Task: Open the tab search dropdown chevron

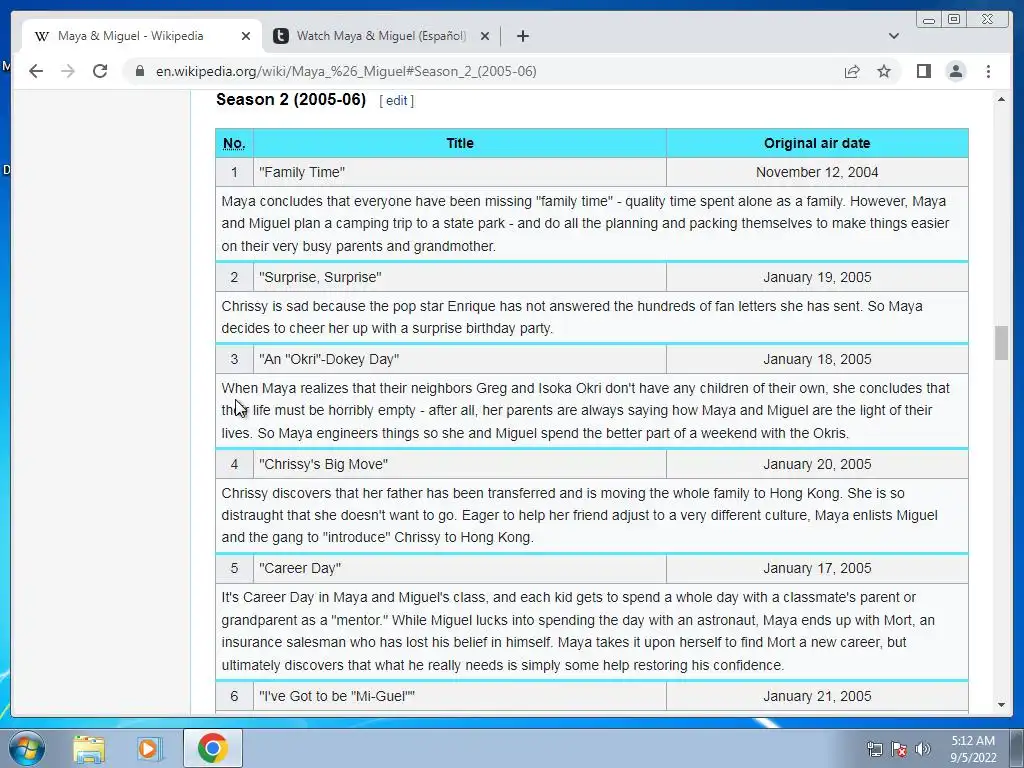Action: [x=894, y=36]
